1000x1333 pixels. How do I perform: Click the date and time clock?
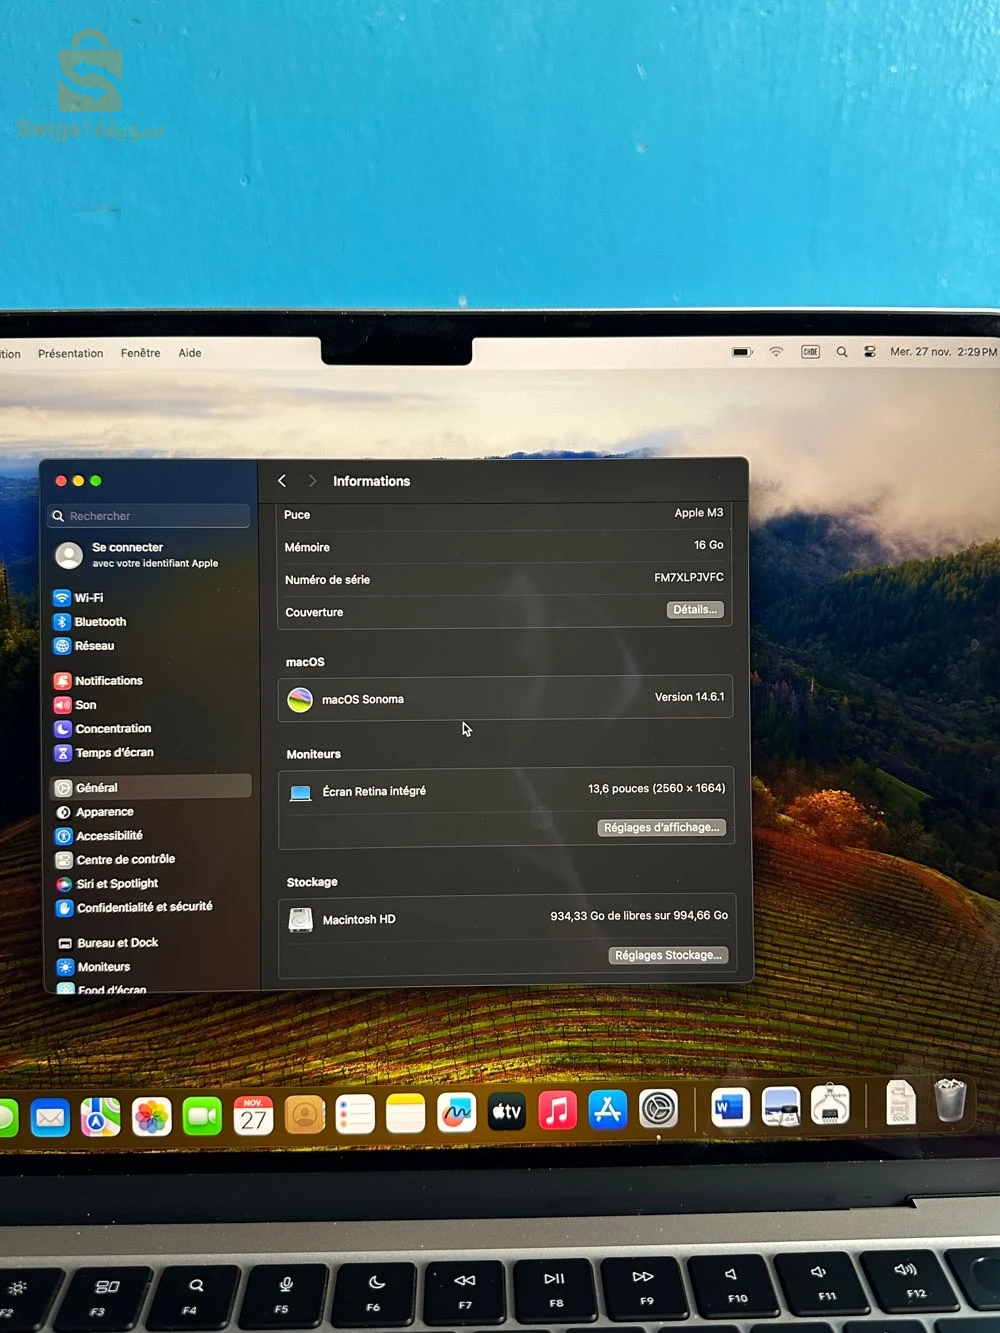[943, 352]
